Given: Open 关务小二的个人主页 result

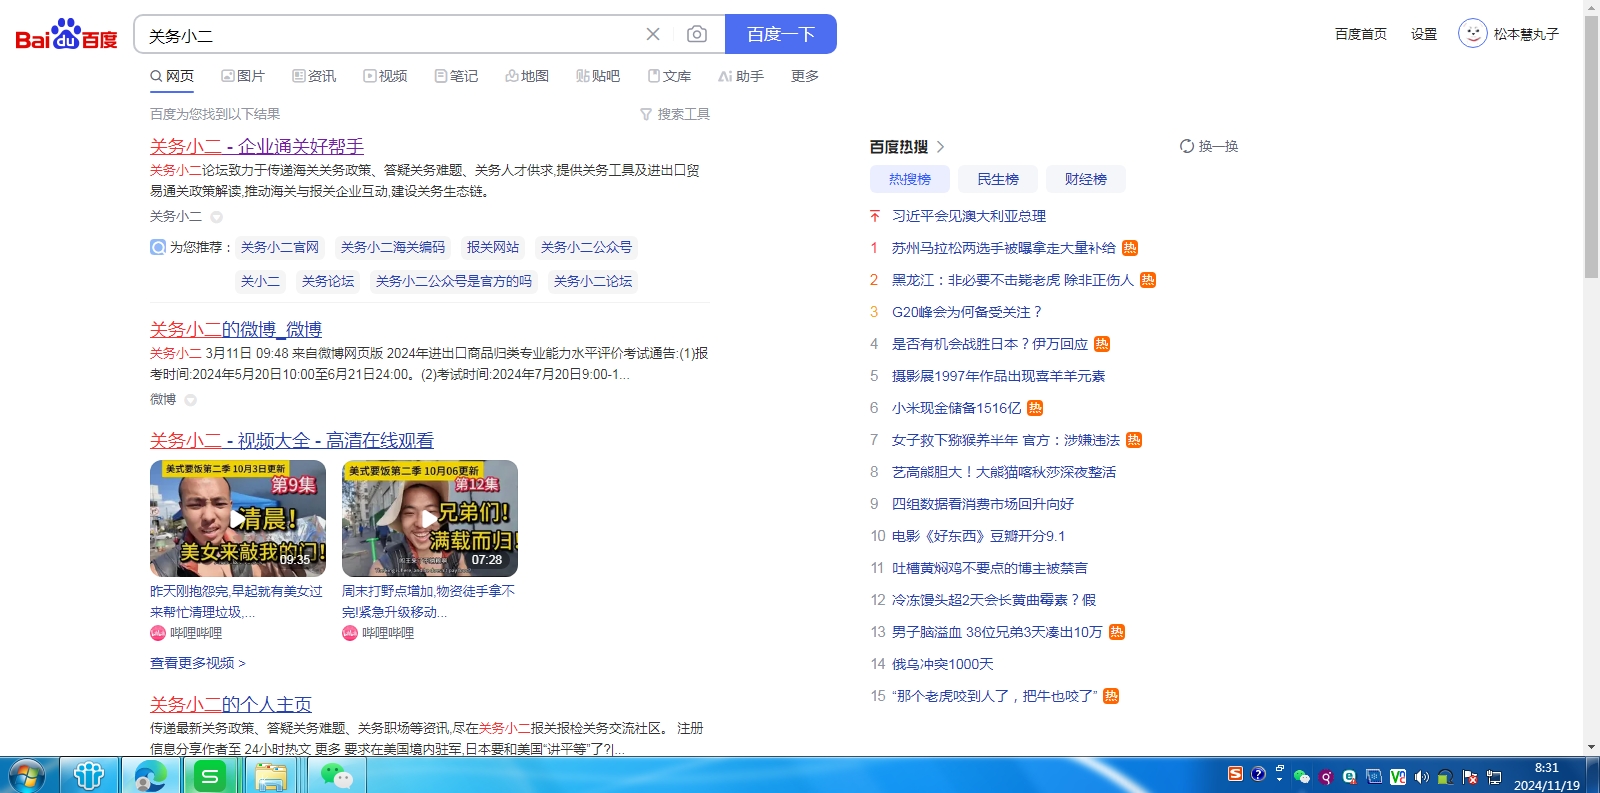Looking at the screenshot, I should click(231, 704).
